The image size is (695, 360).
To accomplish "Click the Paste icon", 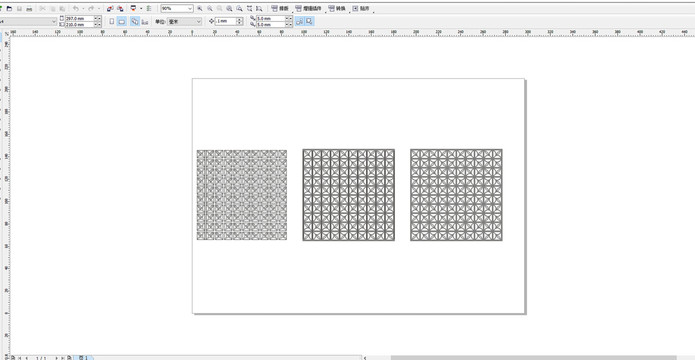I will [x=62, y=8].
